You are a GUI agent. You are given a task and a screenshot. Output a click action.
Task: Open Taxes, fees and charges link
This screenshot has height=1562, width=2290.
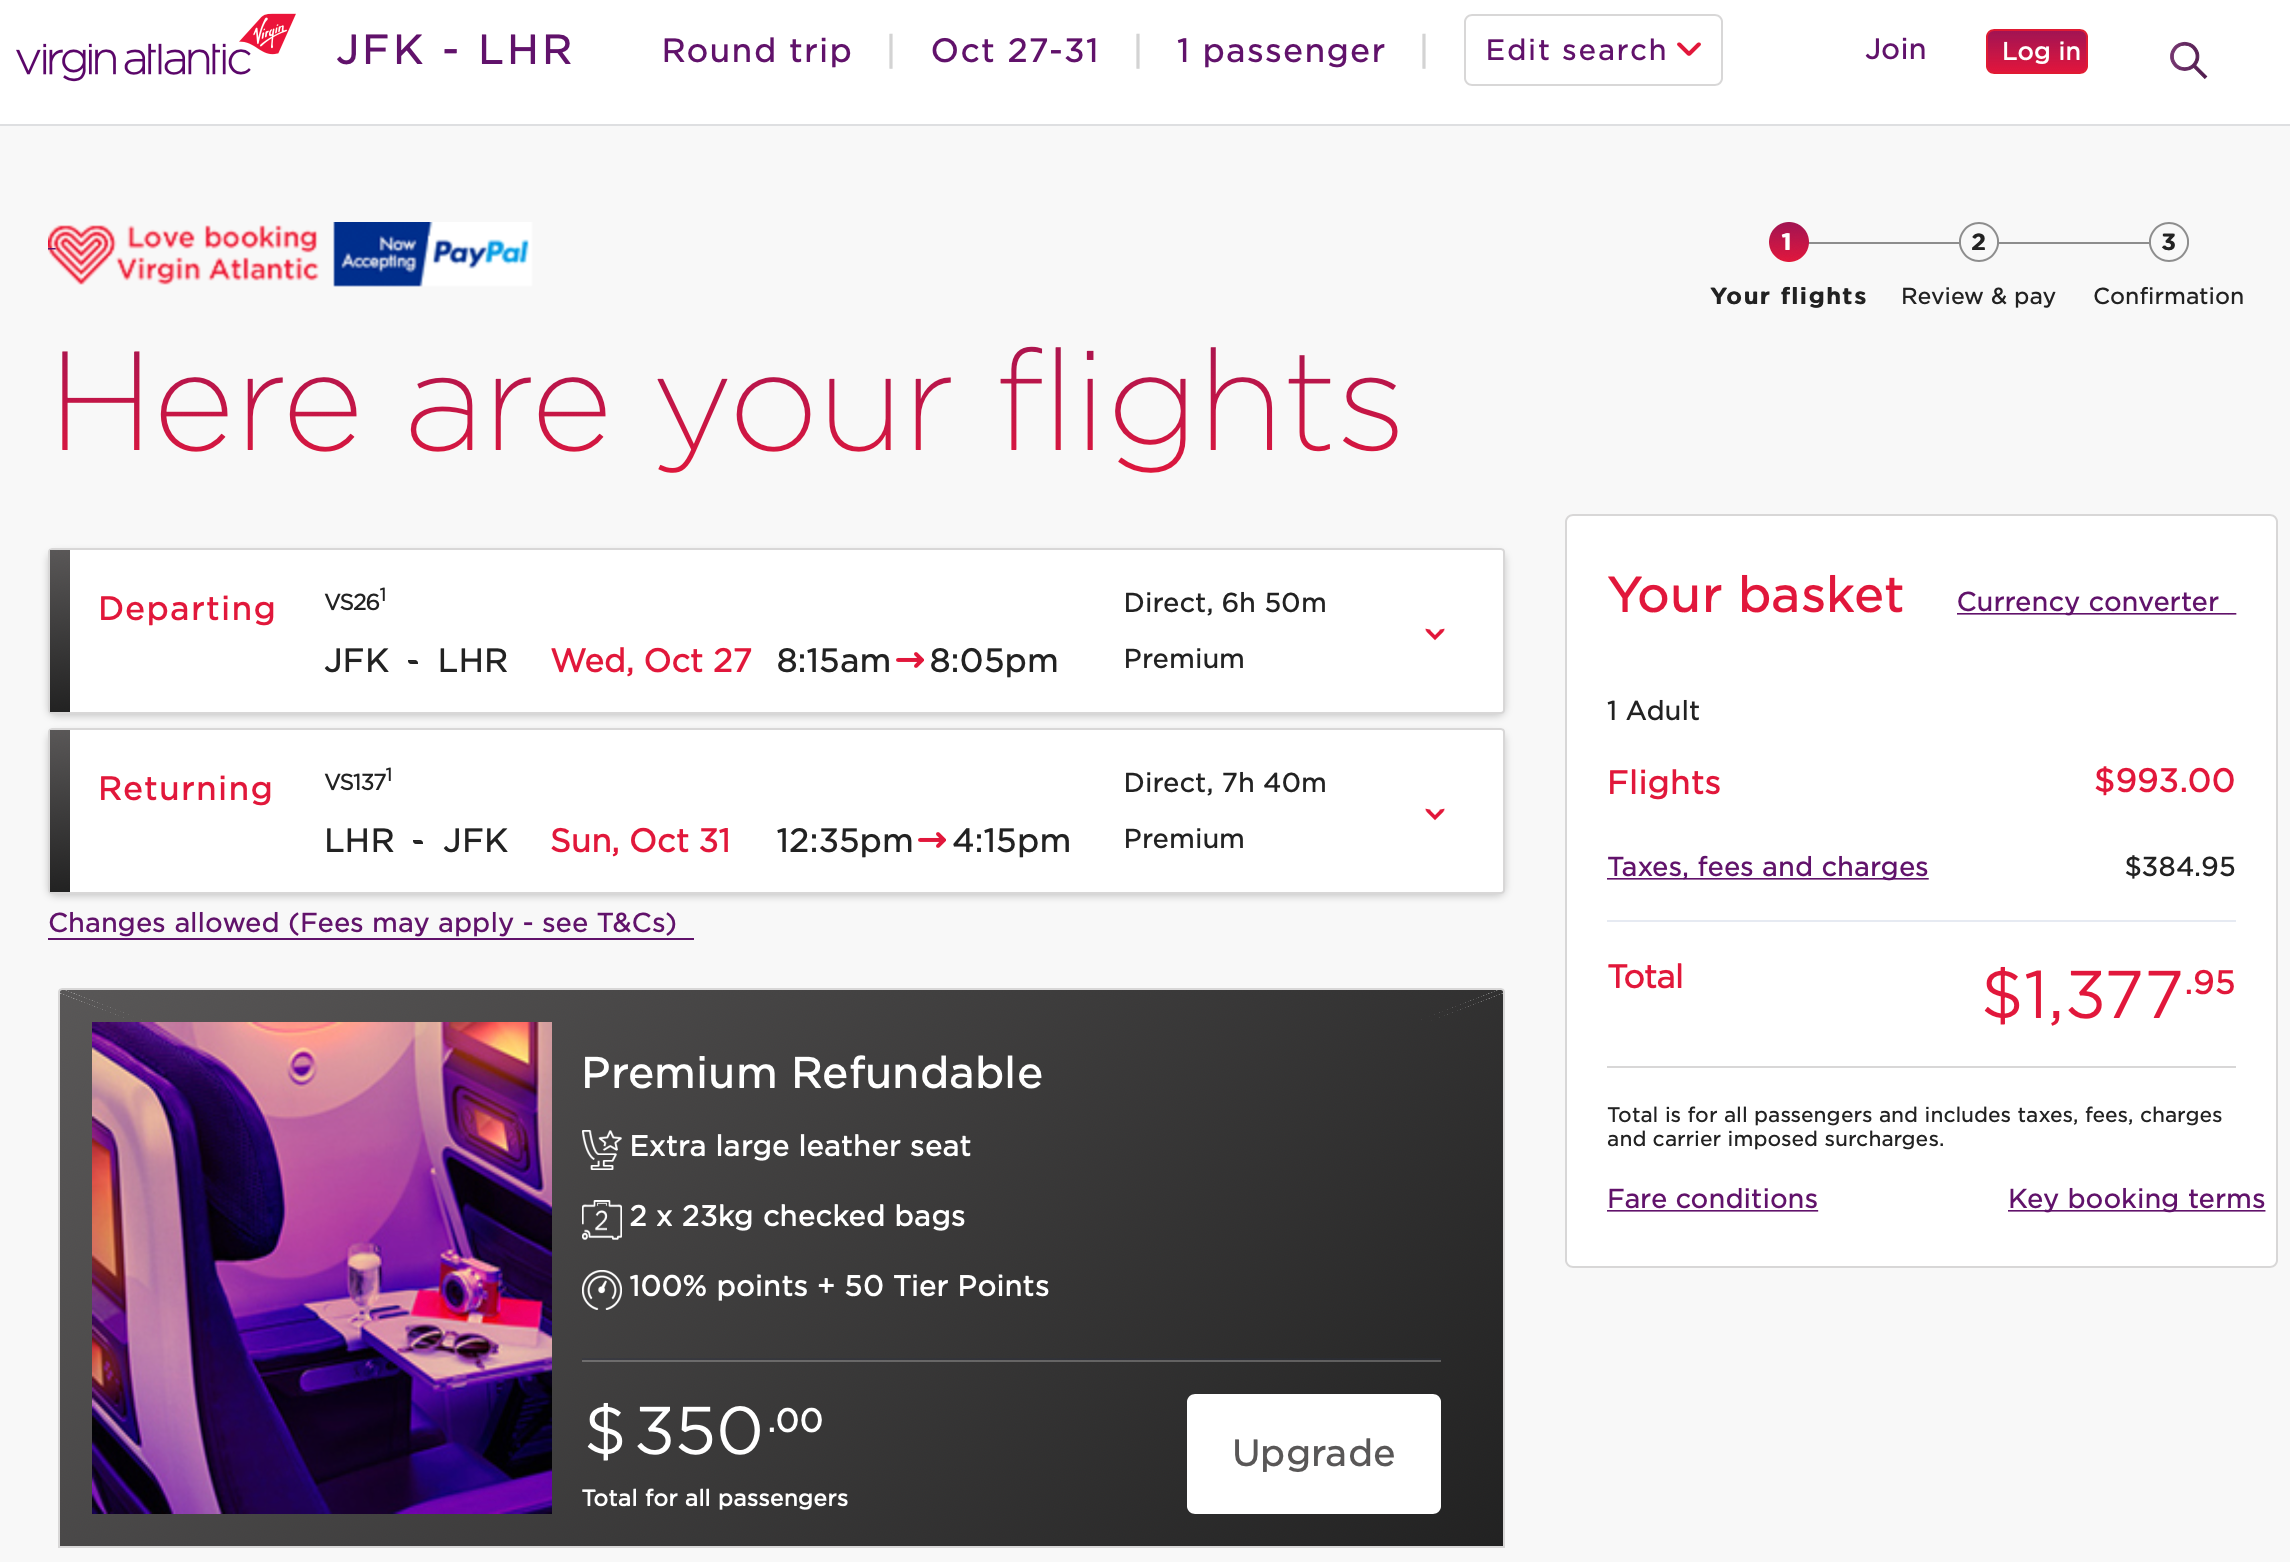click(x=1767, y=867)
